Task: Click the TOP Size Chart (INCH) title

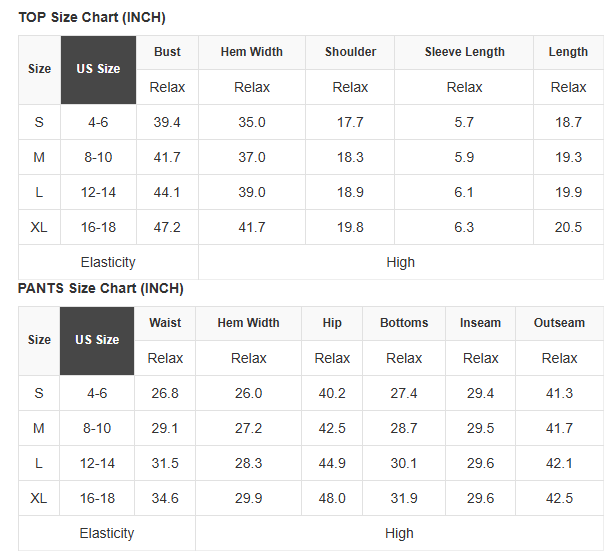Action: tap(92, 18)
